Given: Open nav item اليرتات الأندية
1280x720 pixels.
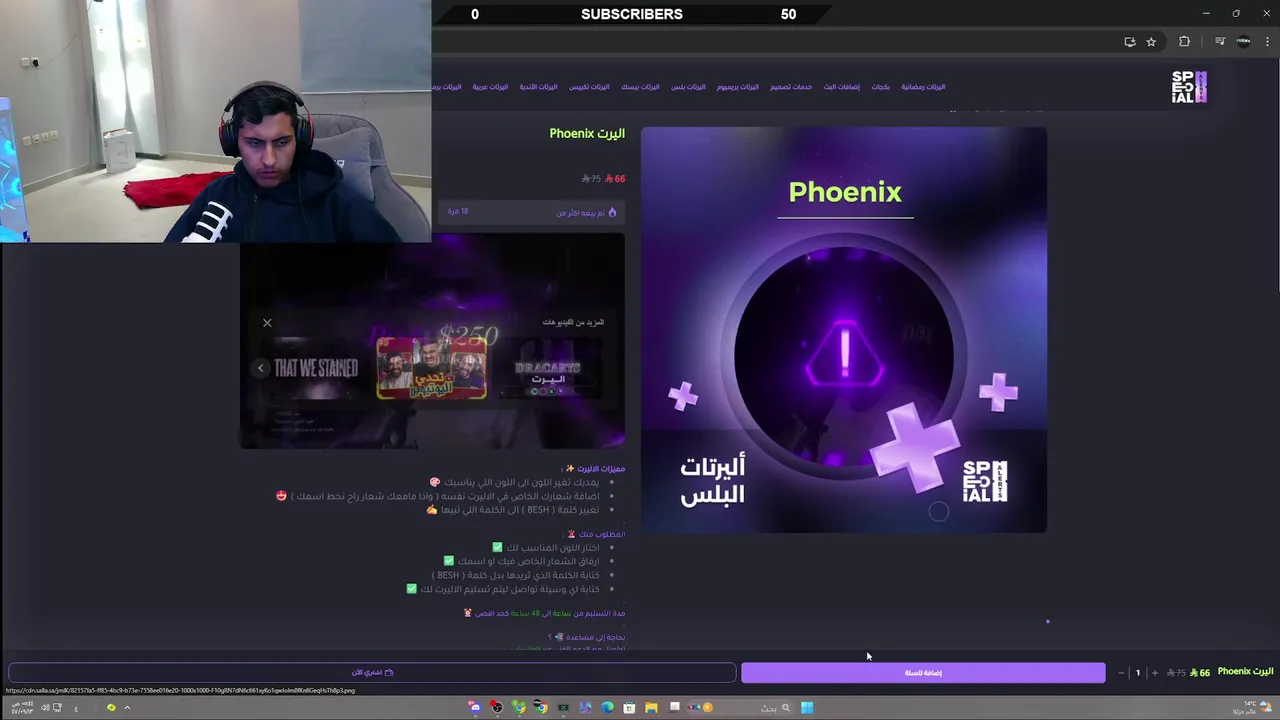Looking at the screenshot, I should click(x=538, y=87).
